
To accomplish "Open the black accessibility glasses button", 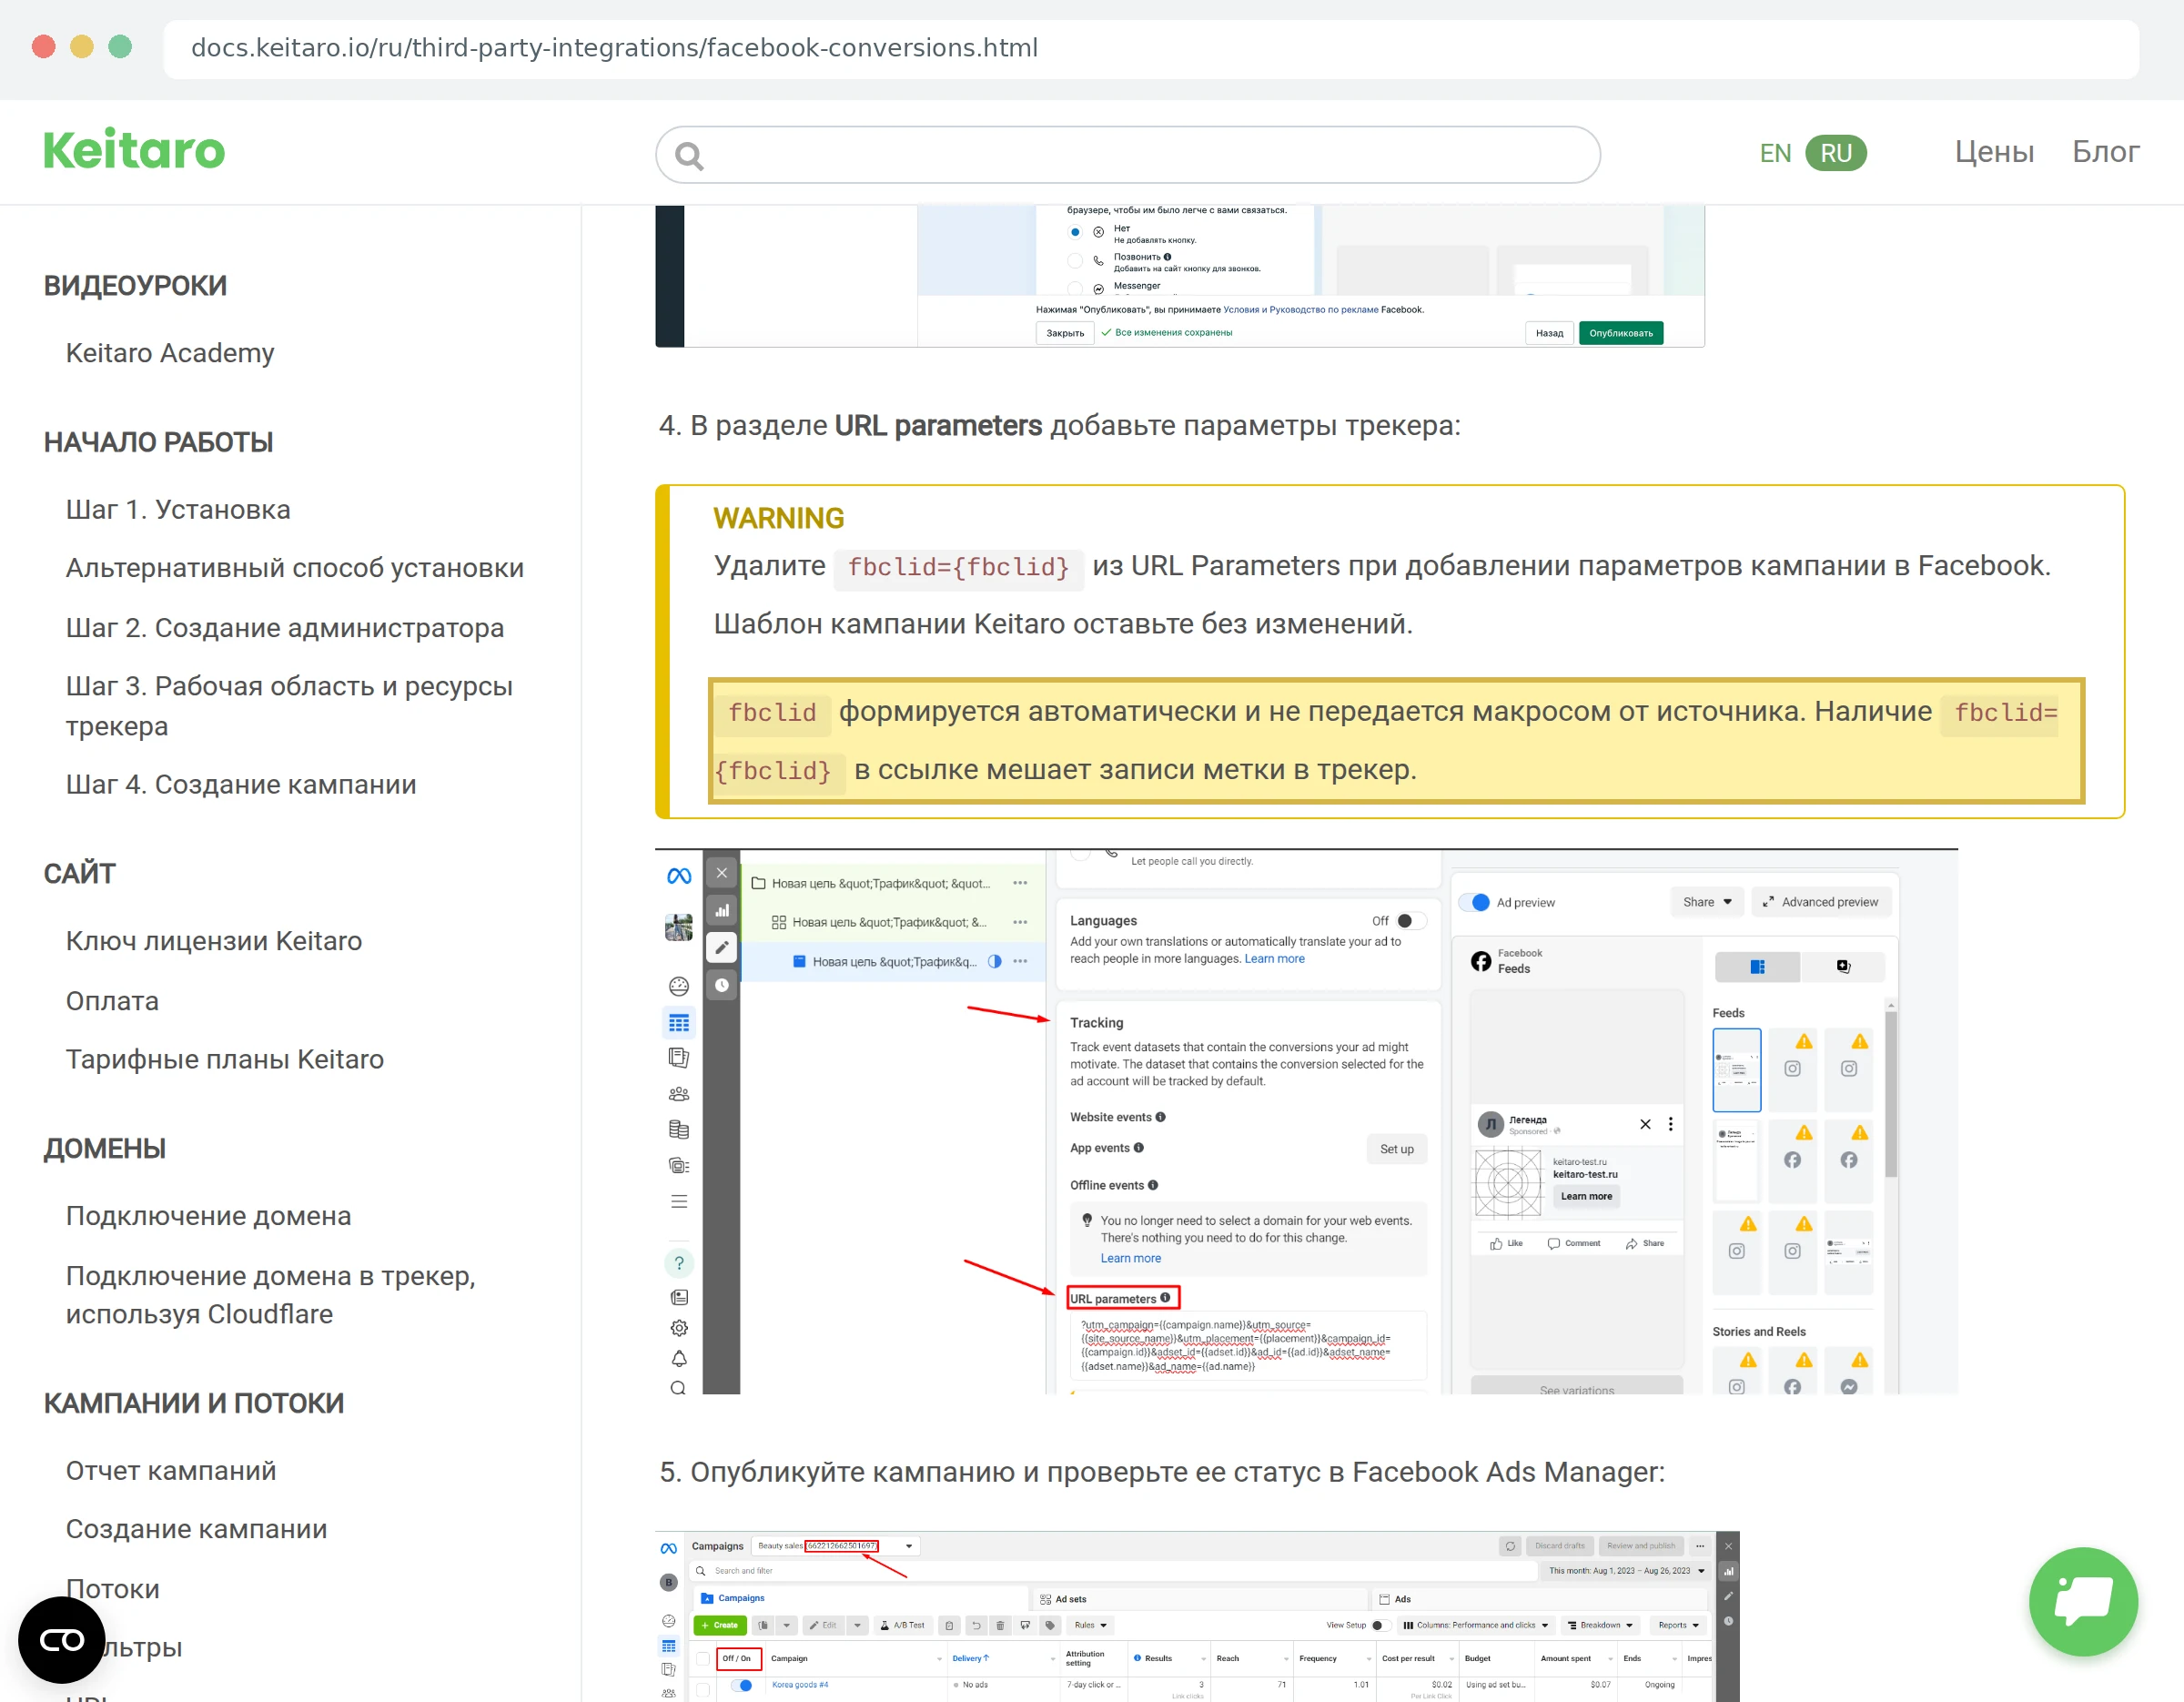I will tap(61, 1639).
